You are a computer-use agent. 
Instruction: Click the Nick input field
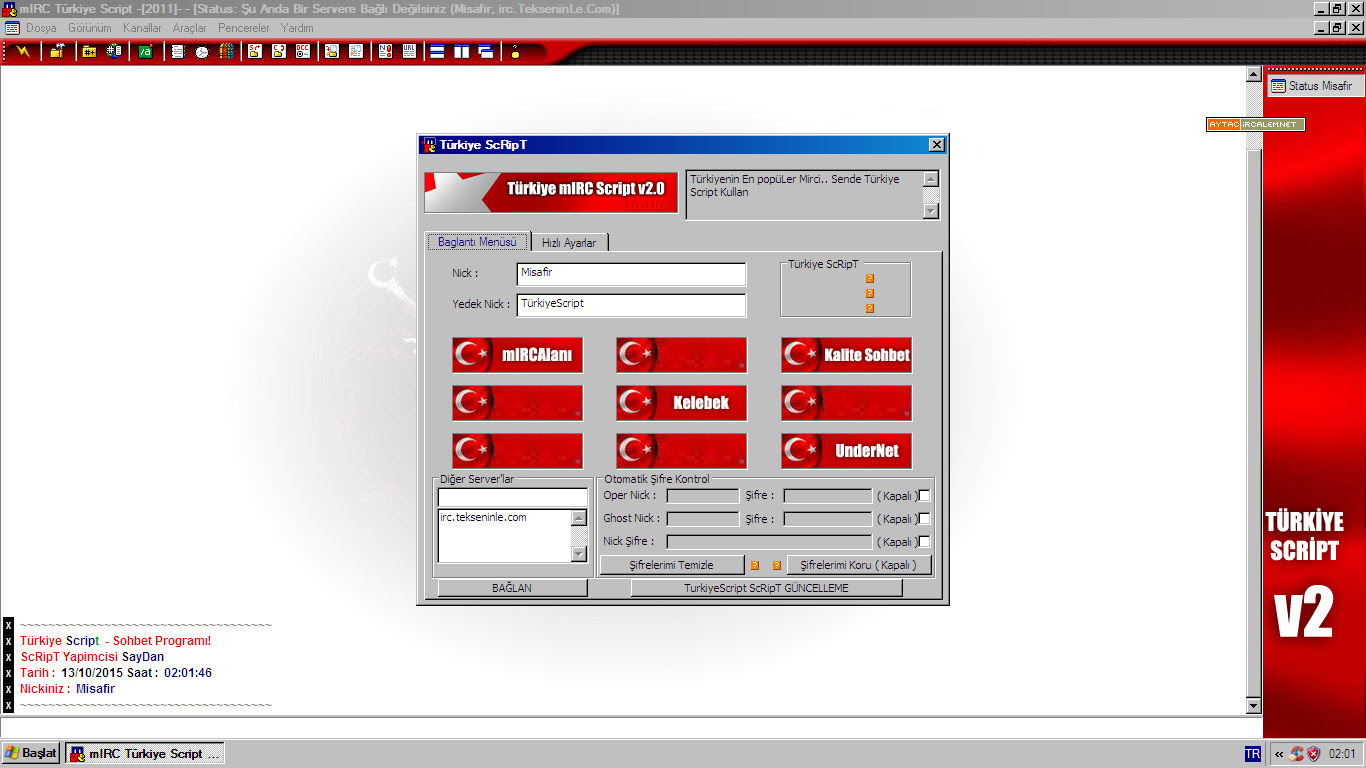tap(631, 274)
